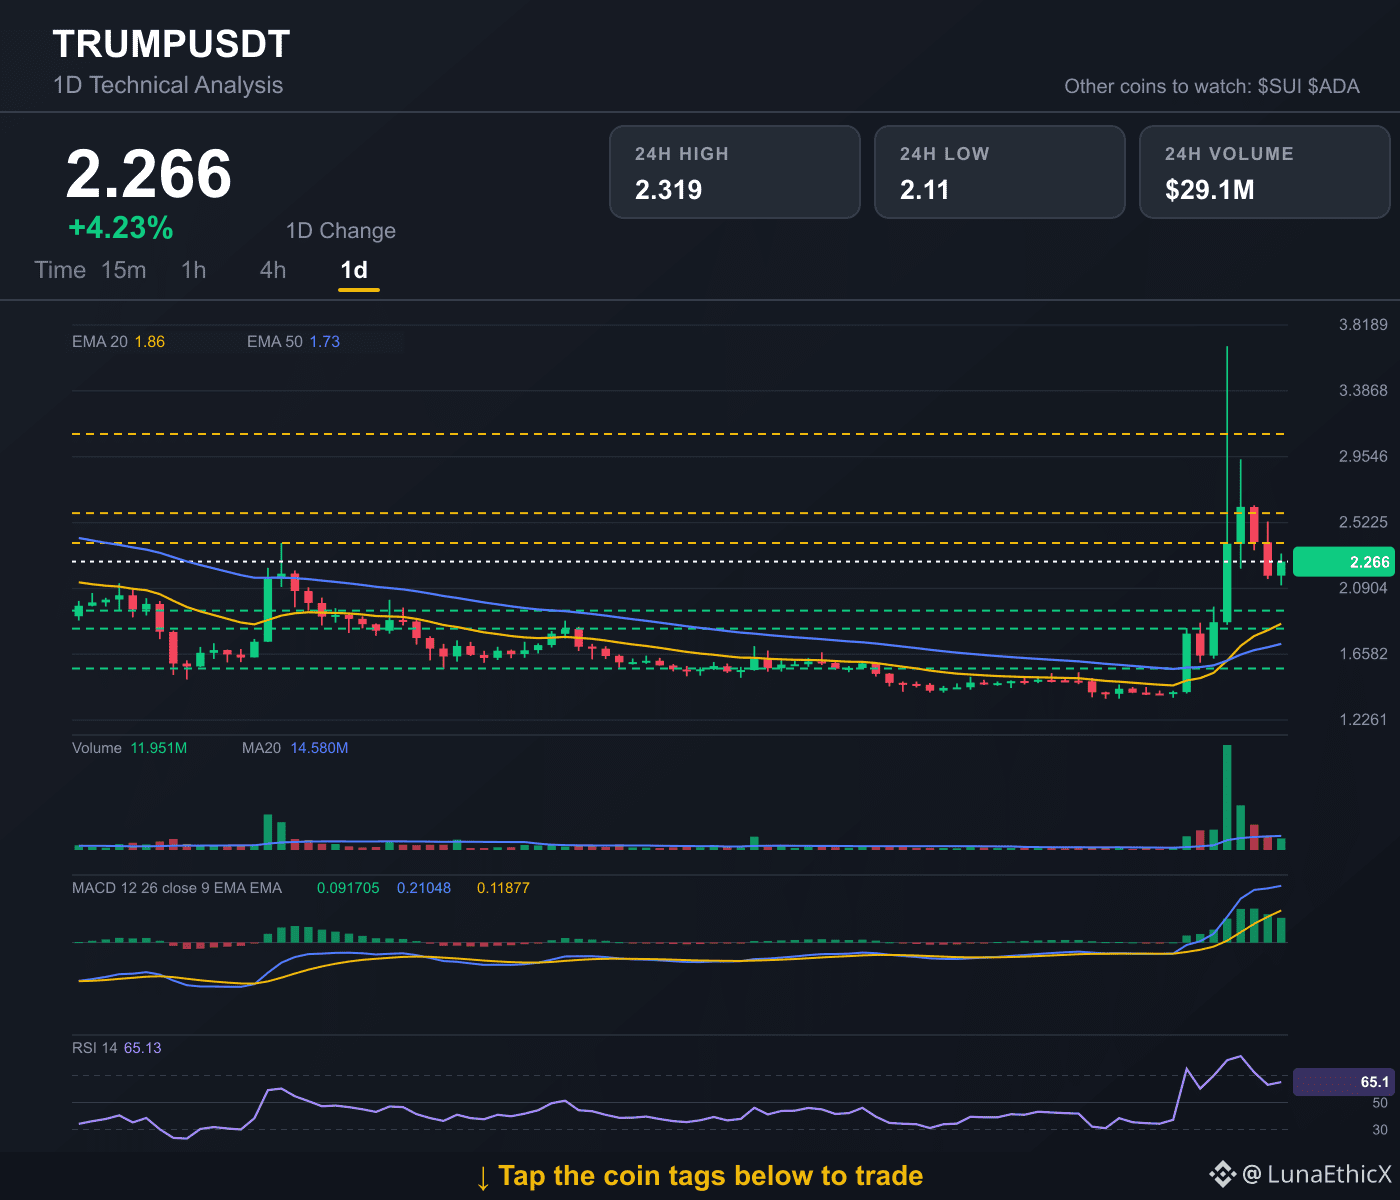Image resolution: width=1400 pixels, height=1200 pixels.
Task: Click the blue MACD value 0.21048
Action: [424, 888]
